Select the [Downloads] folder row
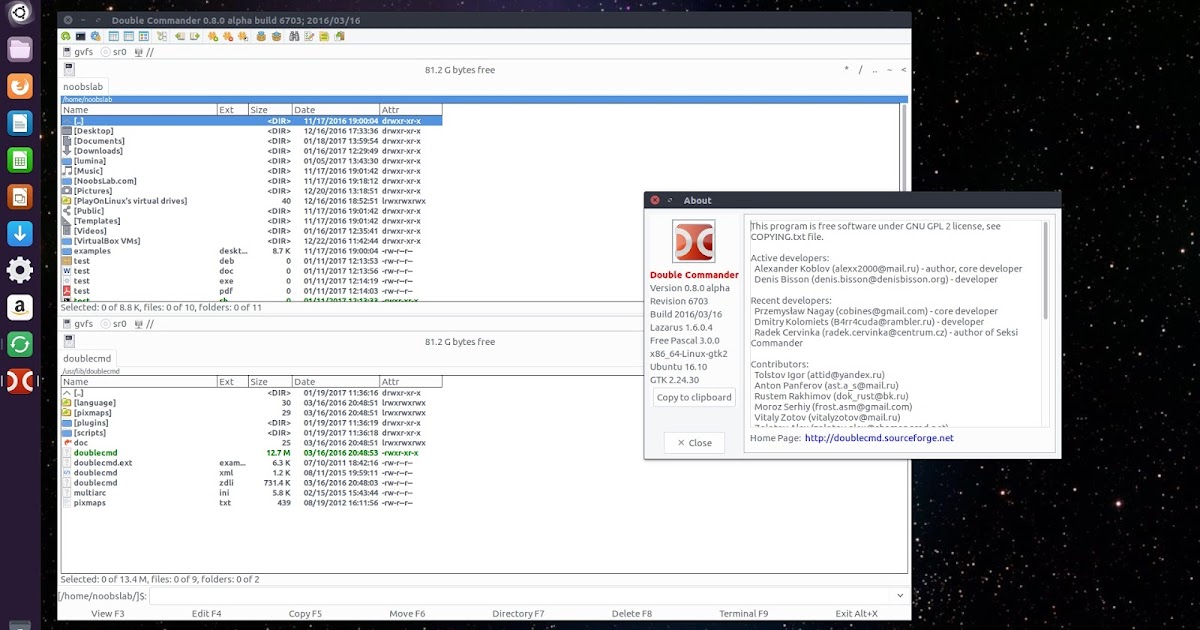 coord(252,151)
